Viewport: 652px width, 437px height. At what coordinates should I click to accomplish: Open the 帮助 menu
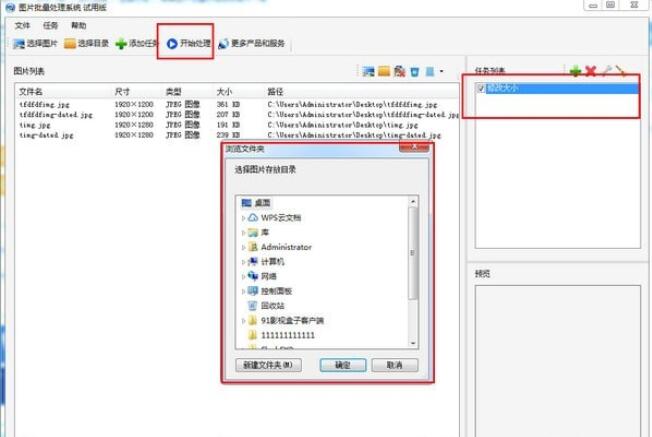coord(79,26)
